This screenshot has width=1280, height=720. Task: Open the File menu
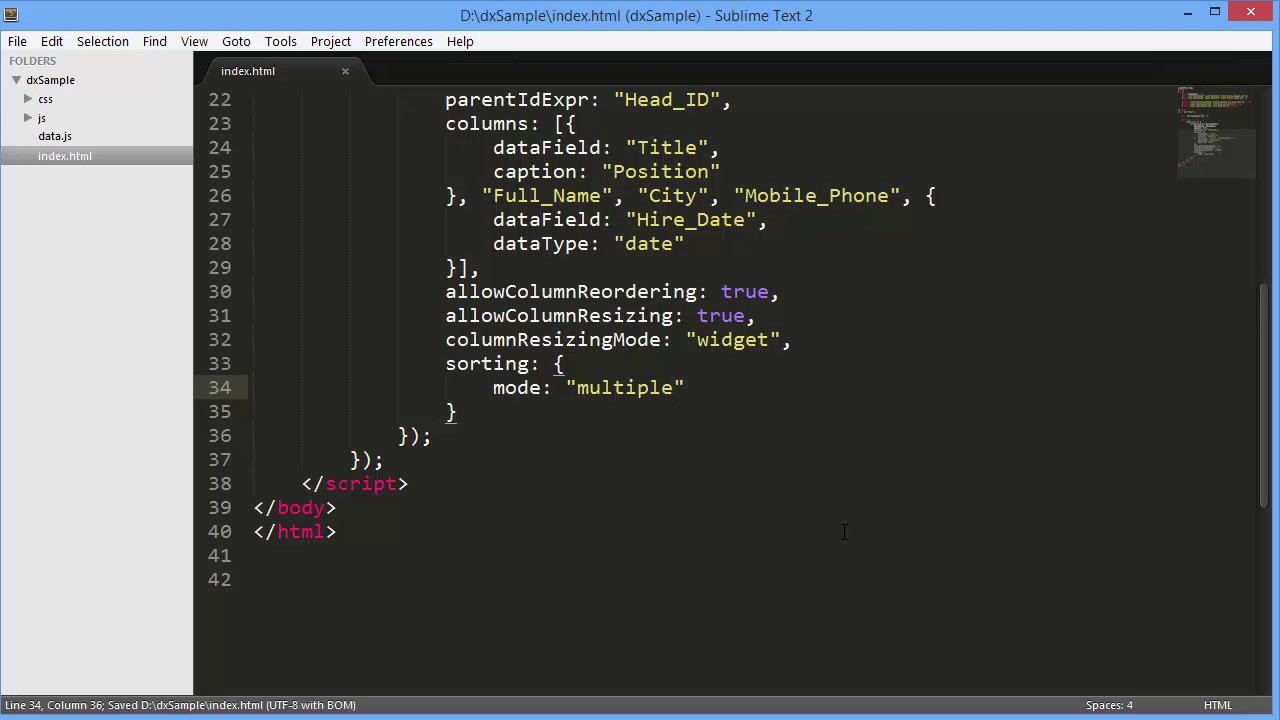click(x=17, y=41)
